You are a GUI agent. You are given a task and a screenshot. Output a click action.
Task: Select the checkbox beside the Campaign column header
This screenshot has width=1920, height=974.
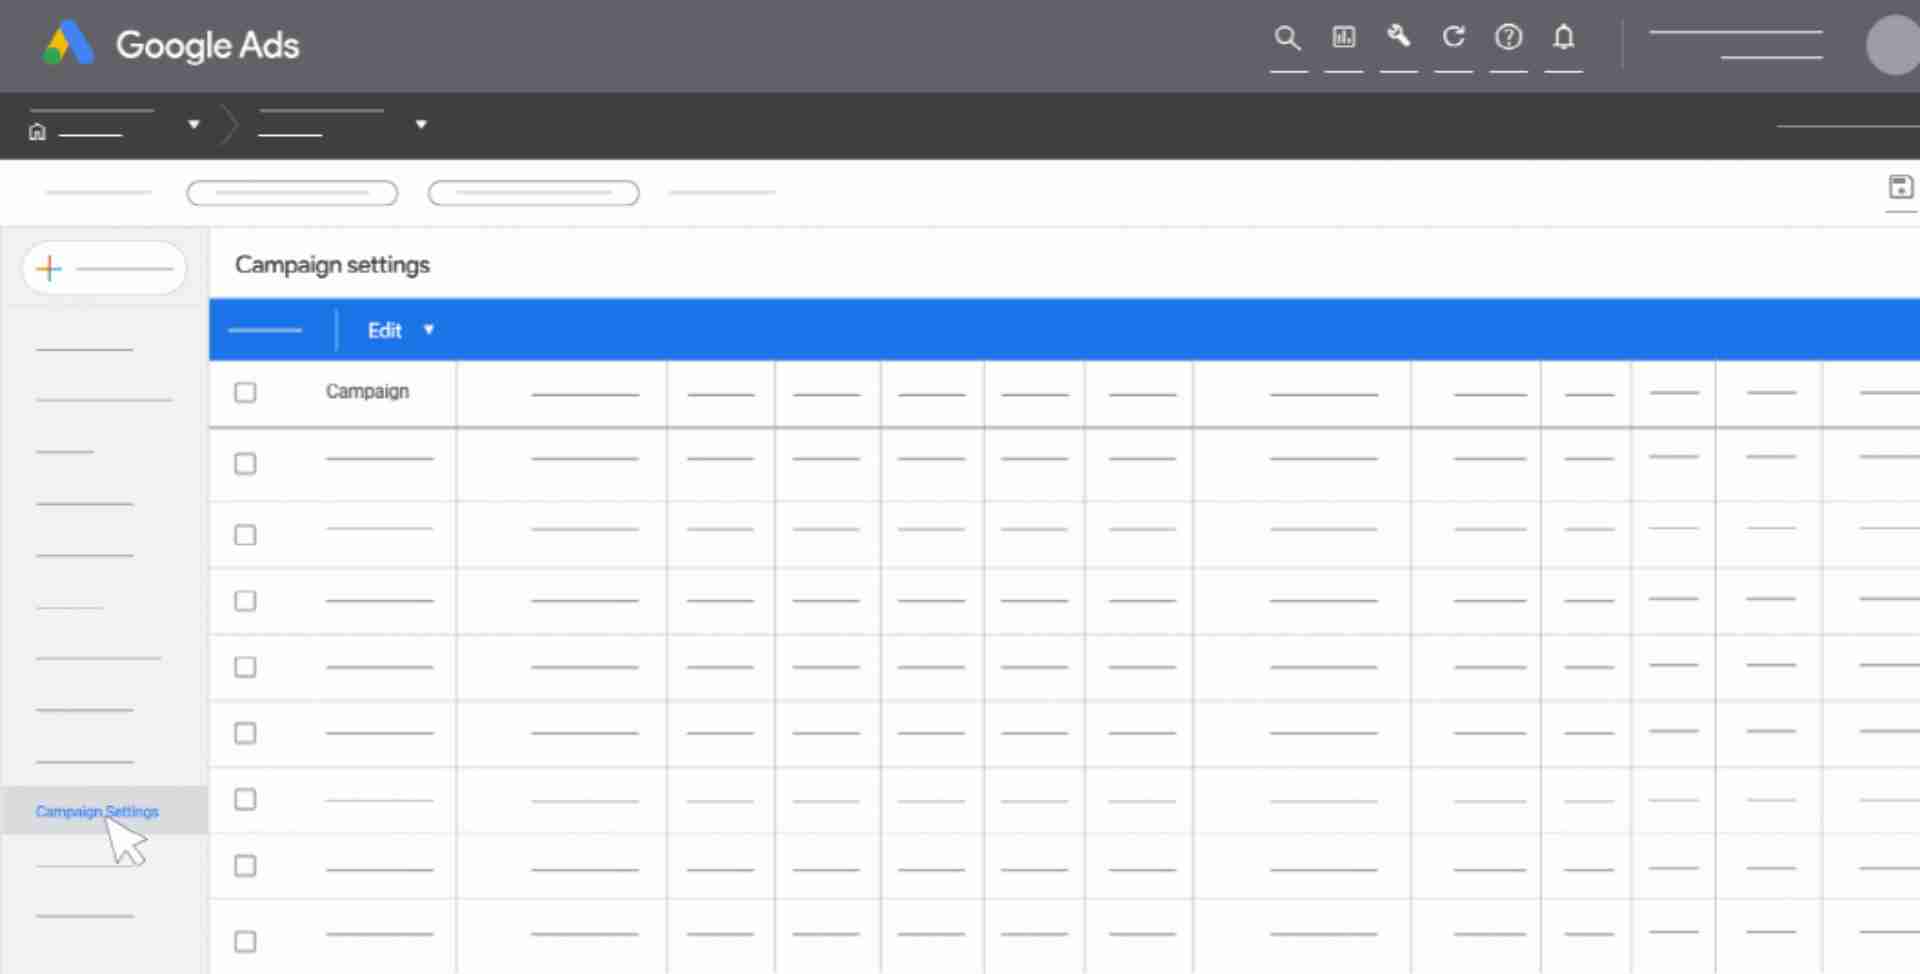[x=245, y=392]
